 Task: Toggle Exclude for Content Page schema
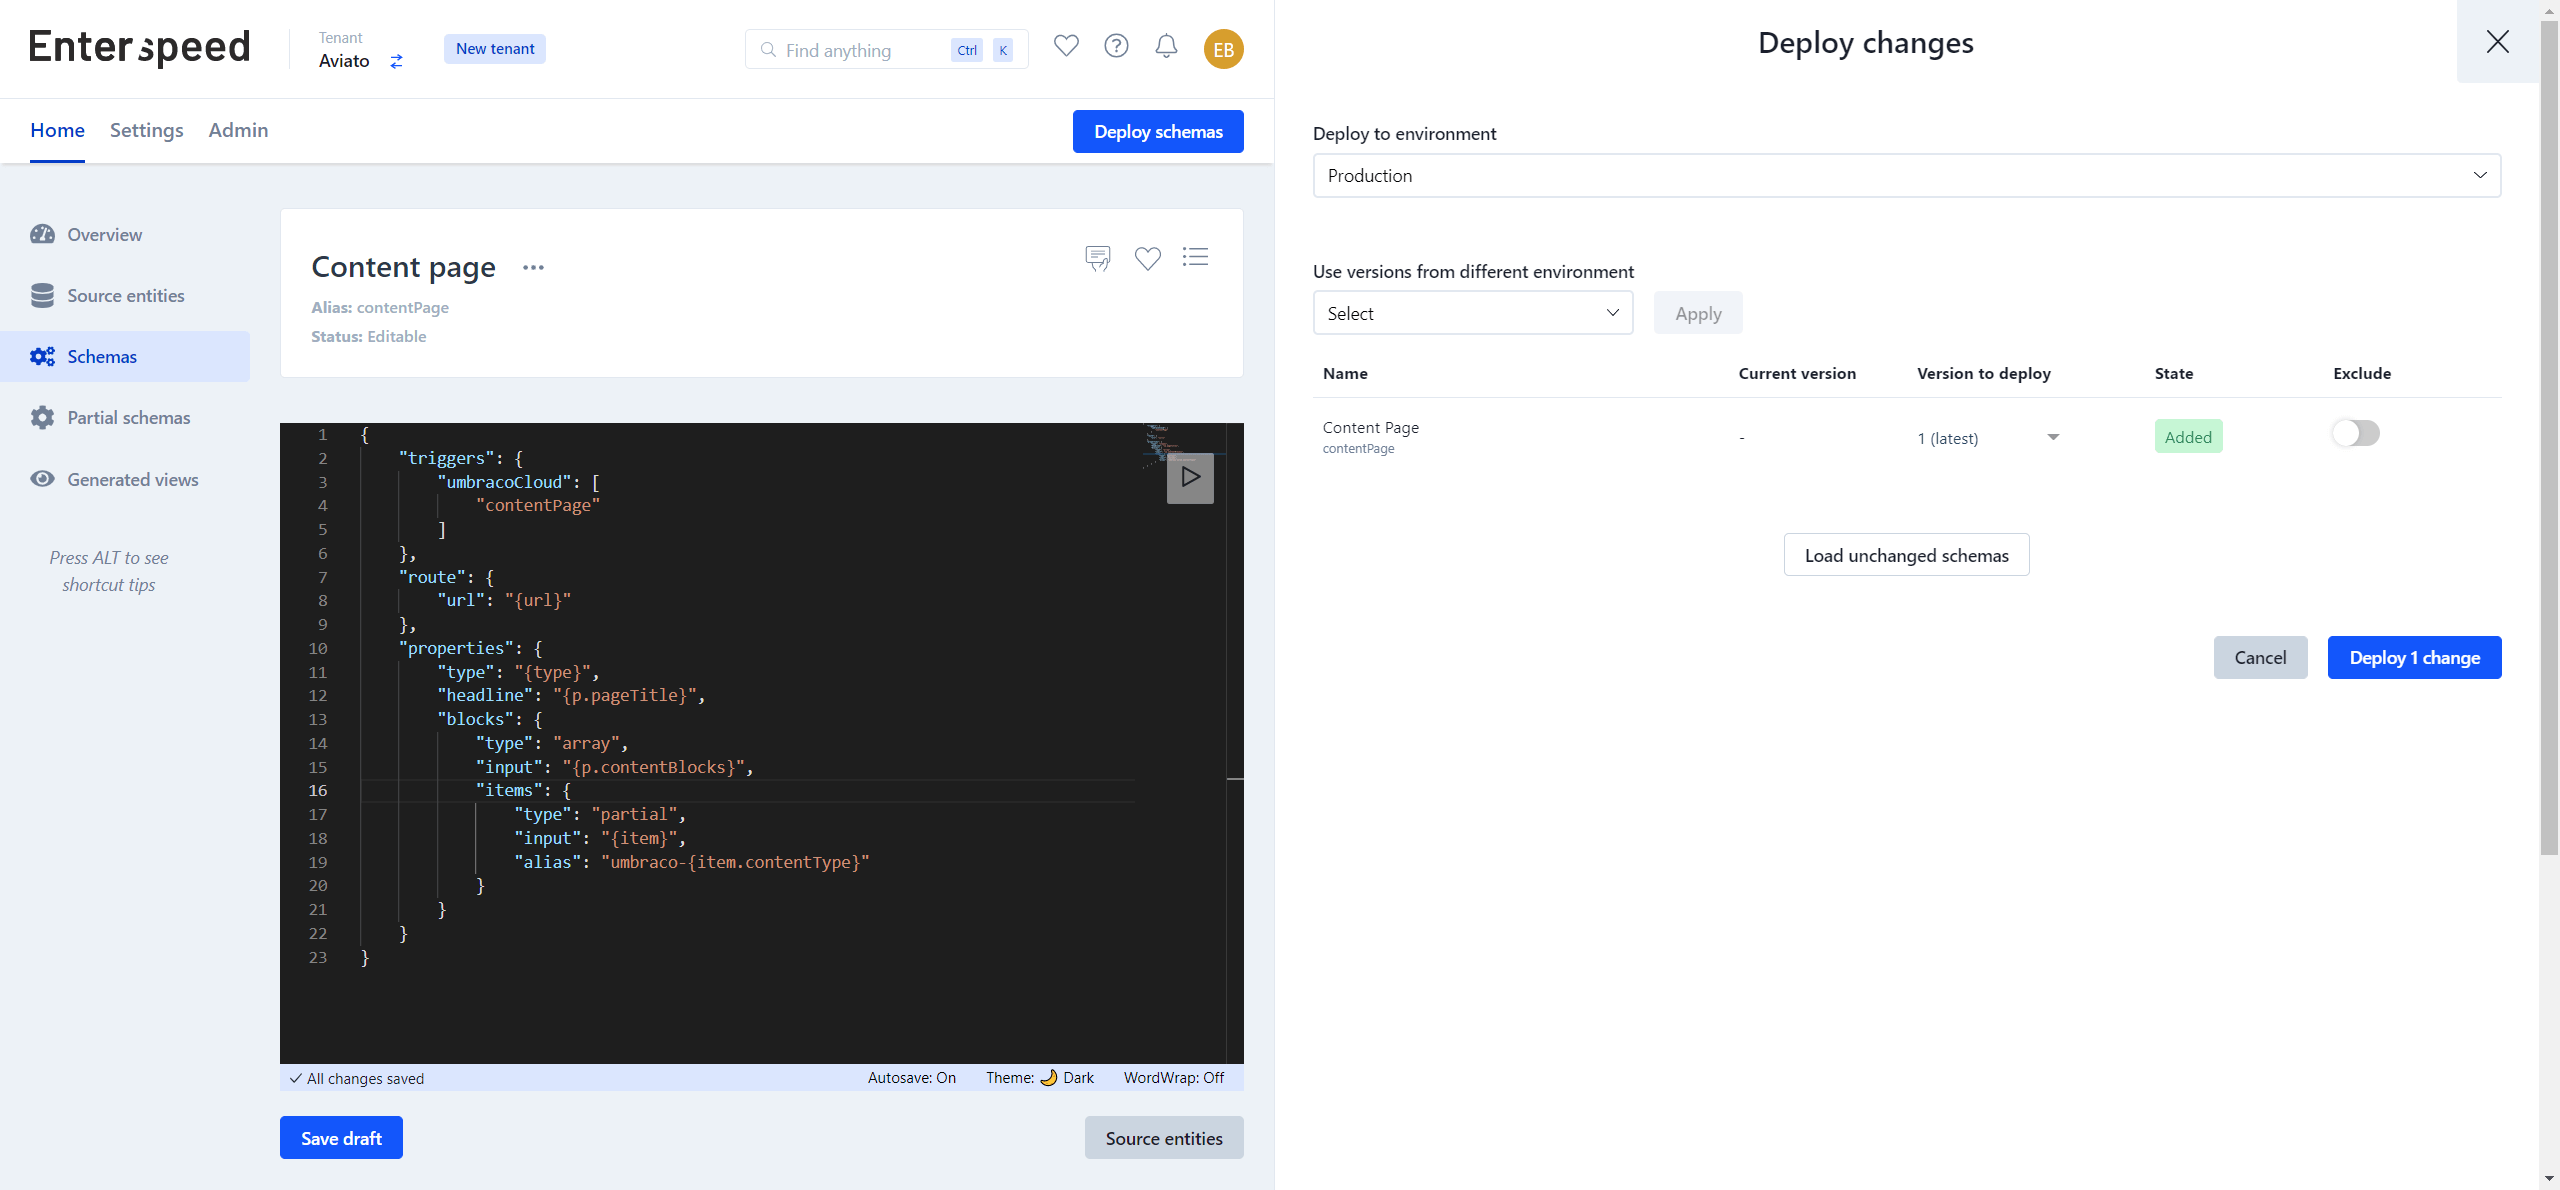pos(2355,433)
